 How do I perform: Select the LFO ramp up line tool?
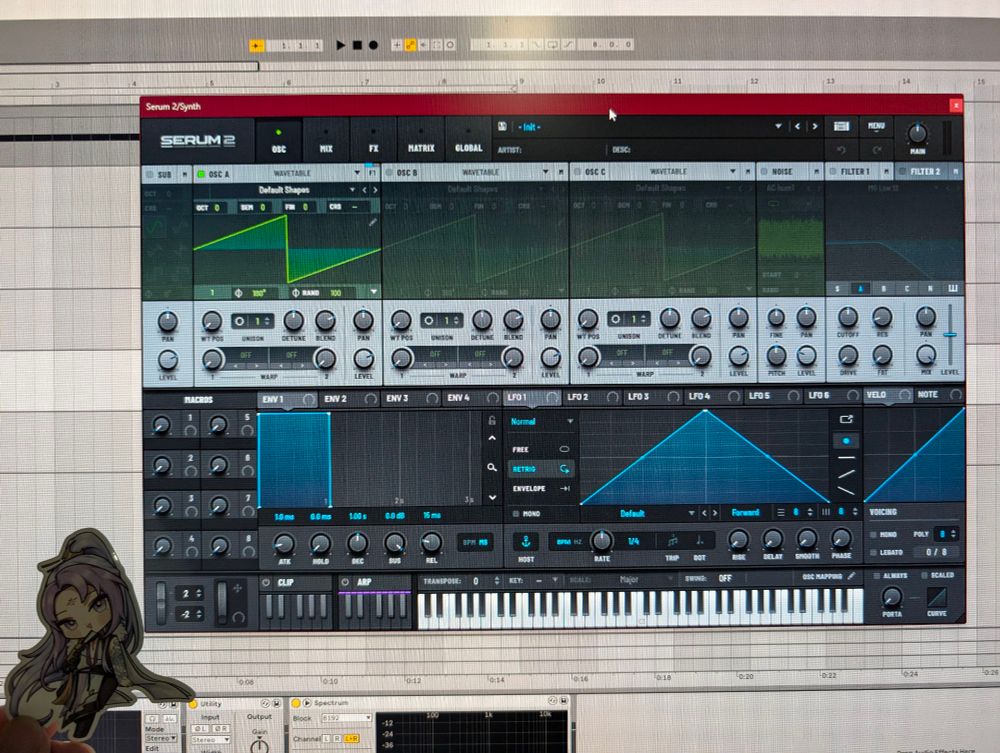(x=846, y=474)
